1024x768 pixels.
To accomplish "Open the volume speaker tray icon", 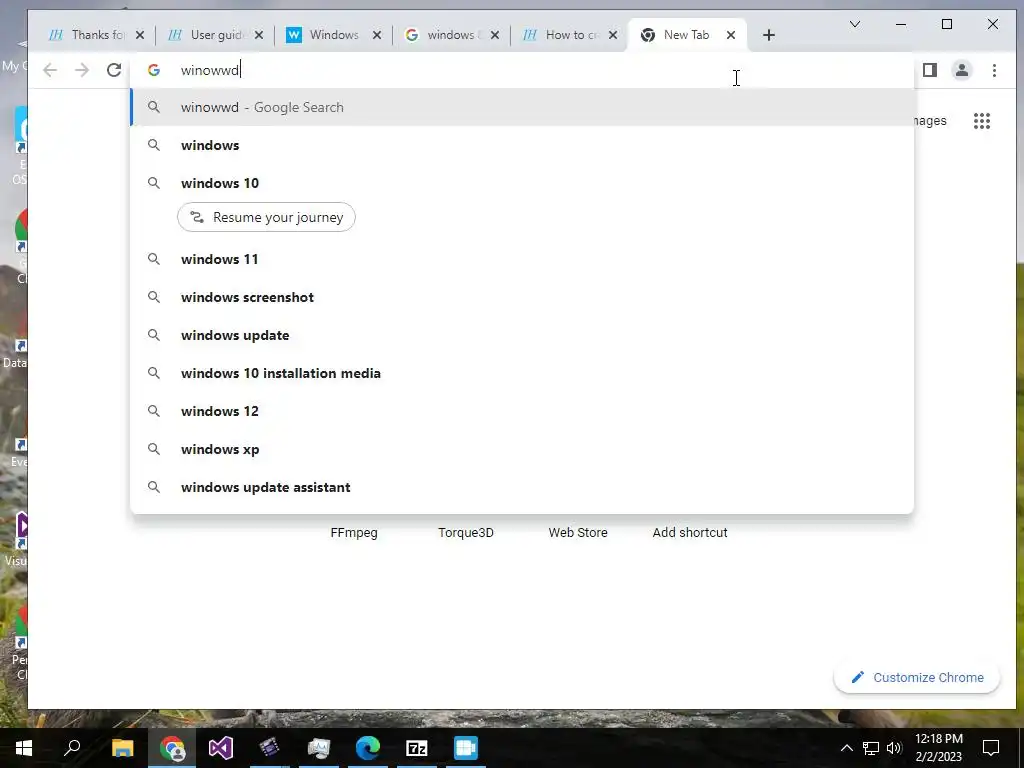I will (x=894, y=748).
